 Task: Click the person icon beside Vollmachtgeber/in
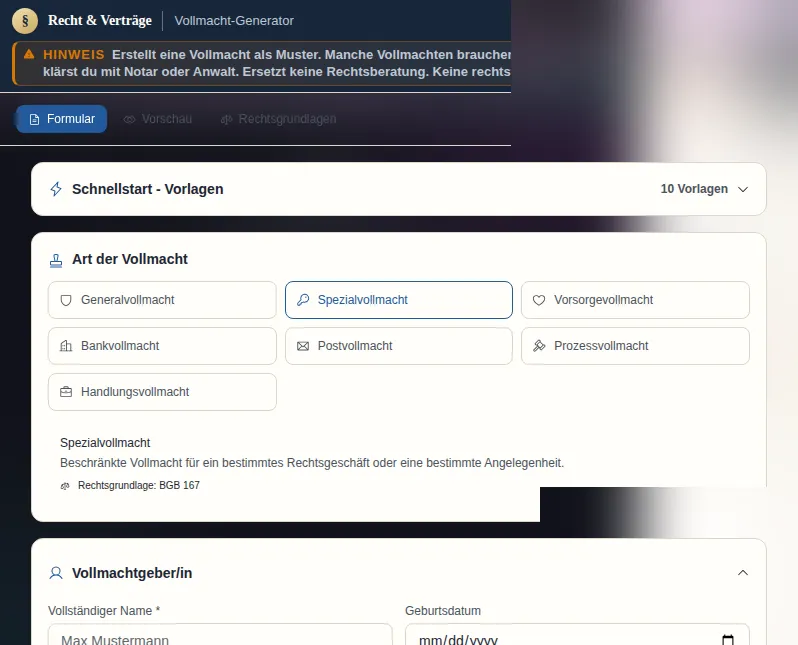pyautogui.click(x=56, y=573)
